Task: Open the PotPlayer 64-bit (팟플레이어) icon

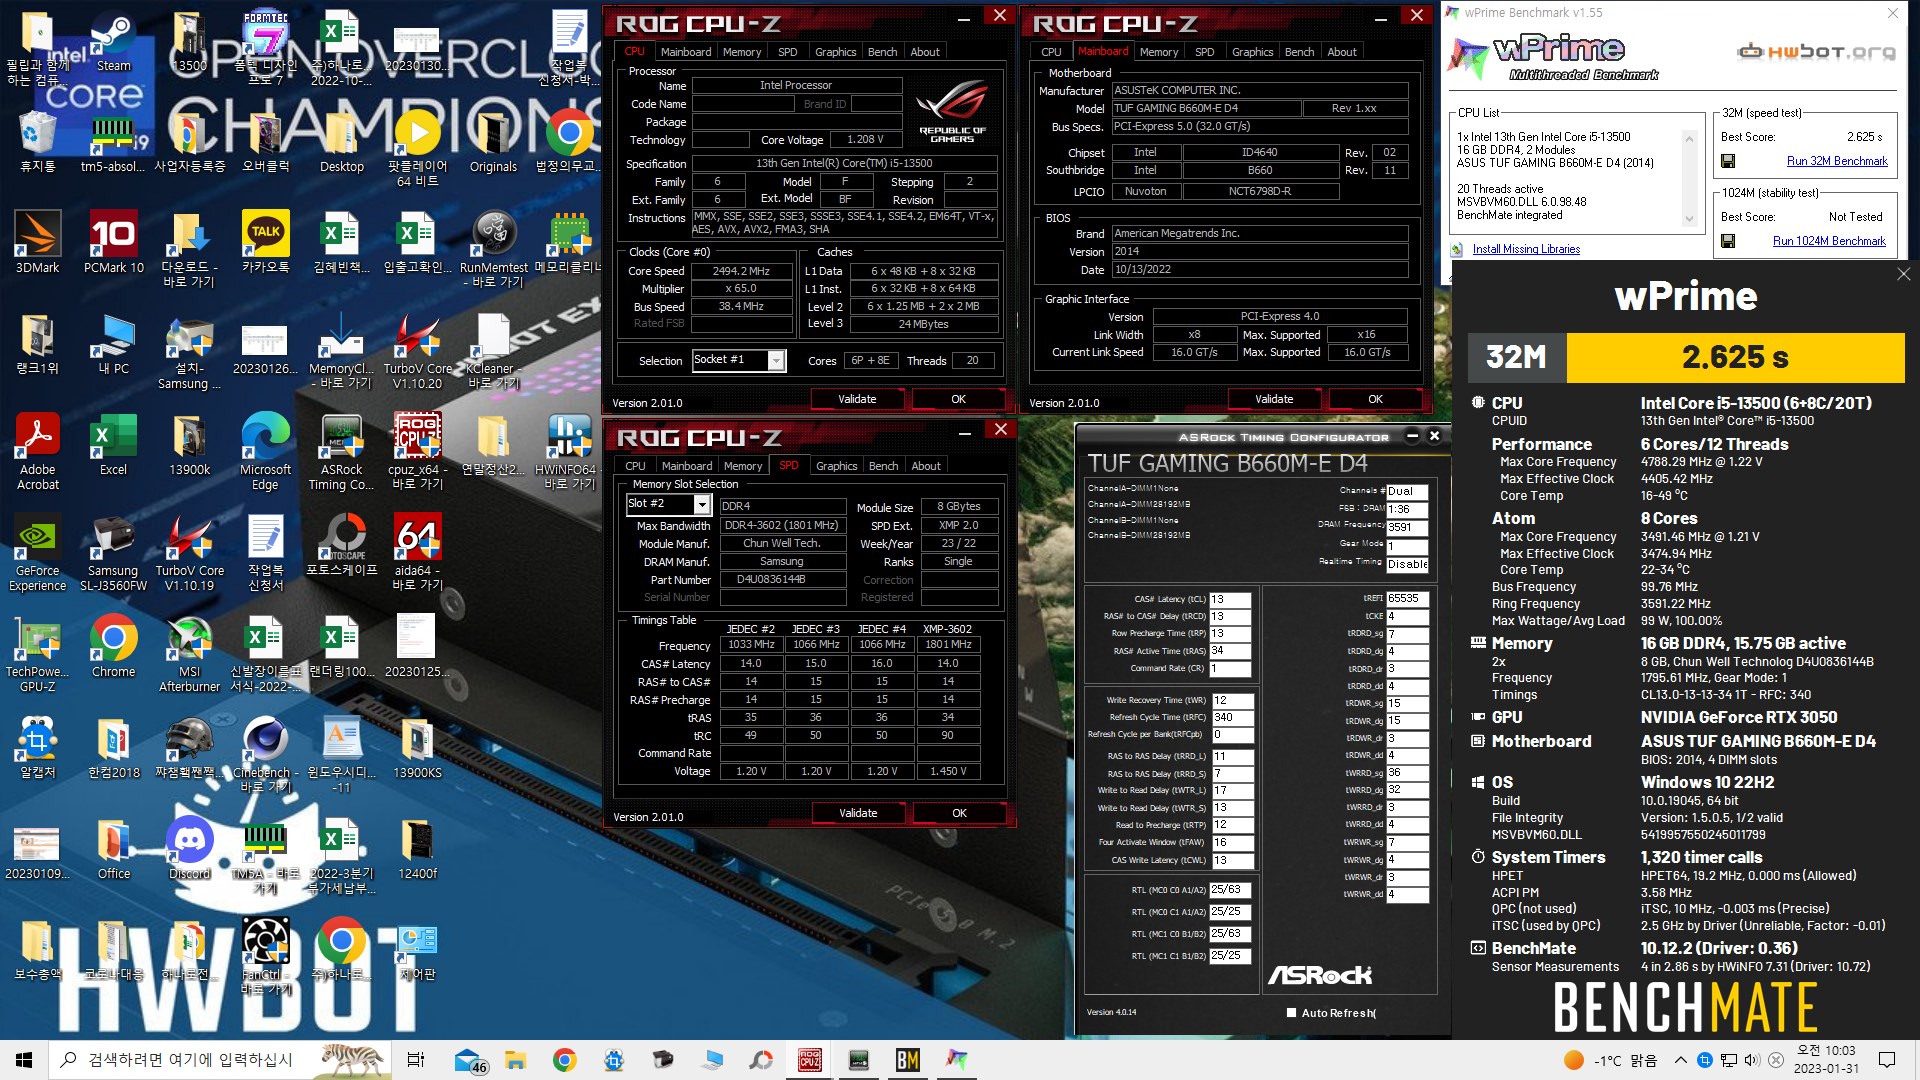Action: click(417, 148)
